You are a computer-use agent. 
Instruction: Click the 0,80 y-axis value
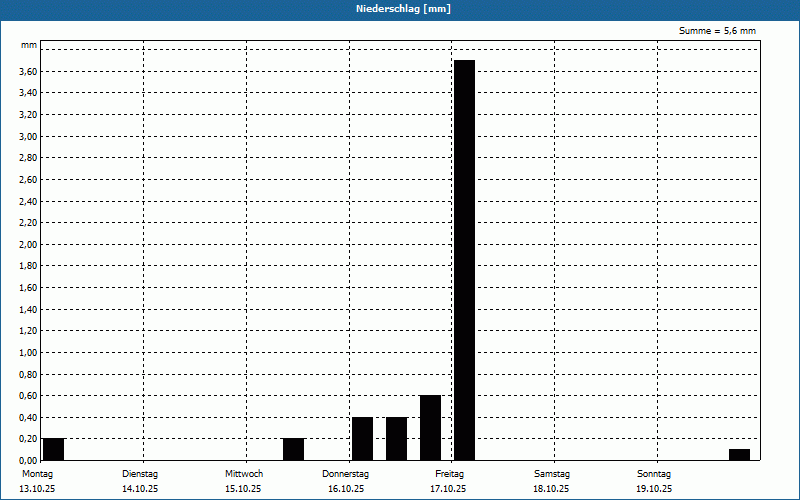tap(28, 374)
